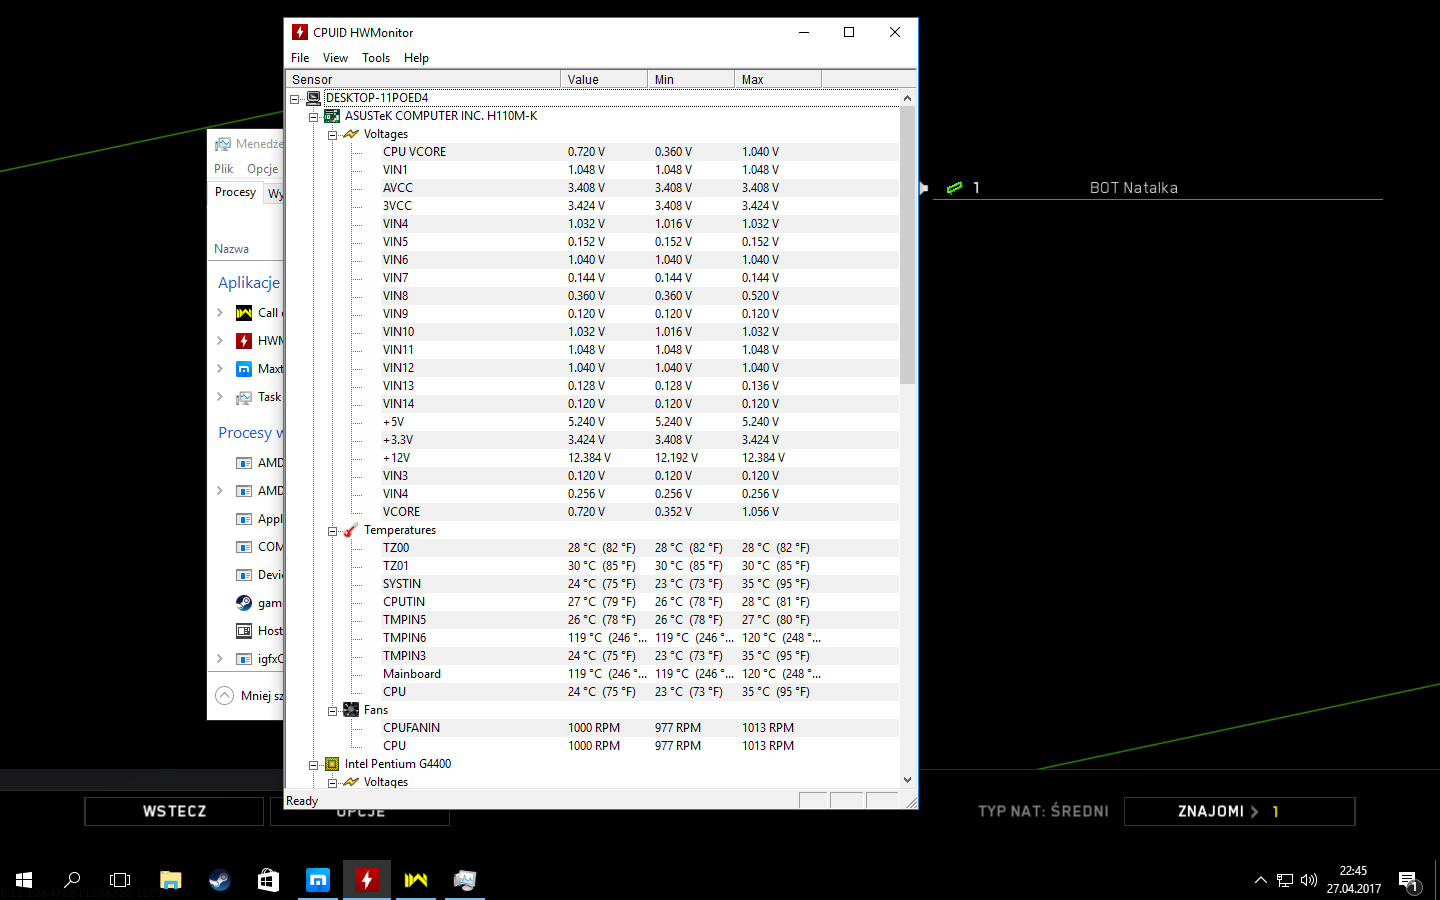Collapse Task Manager details with Mniej arrow

pyautogui.click(x=225, y=695)
